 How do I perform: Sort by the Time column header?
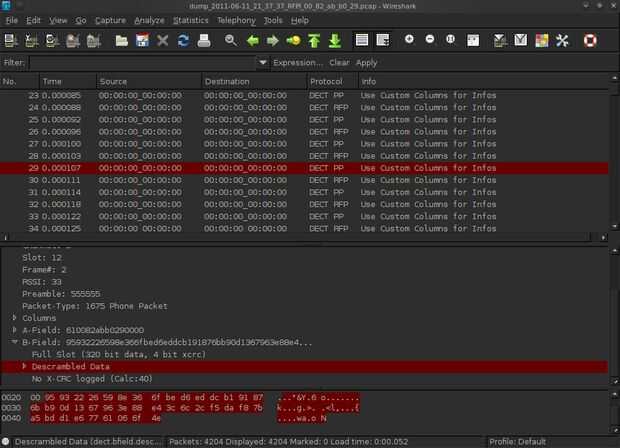pyautogui.click(x=68, y=81)
